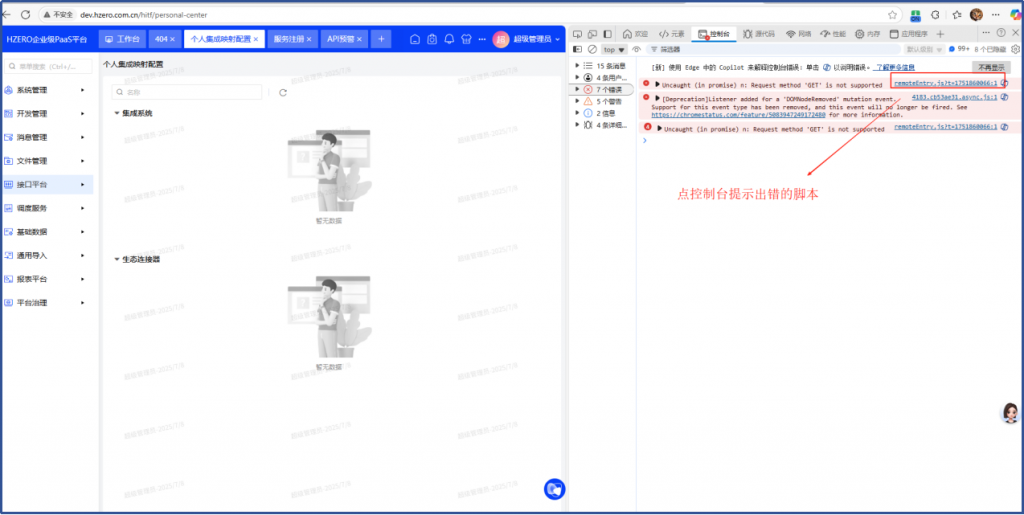Image resolution: width=1024 pixels, height=515 pixels.
Task: Click the DevTools inspect element icon
Action: tap(578, 33)
